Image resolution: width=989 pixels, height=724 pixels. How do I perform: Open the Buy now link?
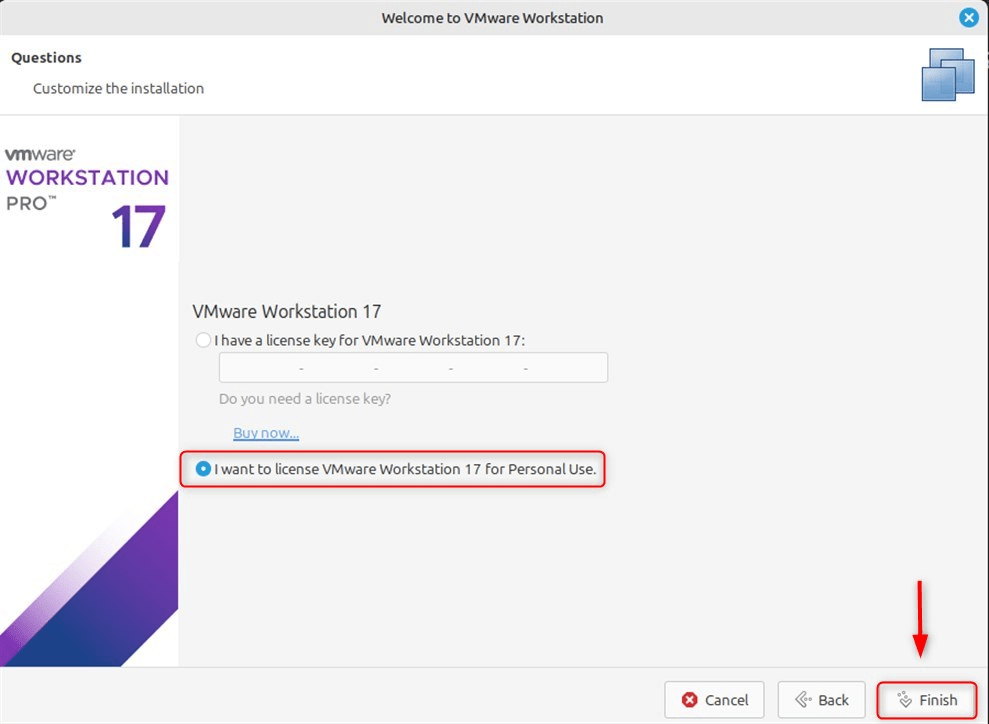pos(266,433)
